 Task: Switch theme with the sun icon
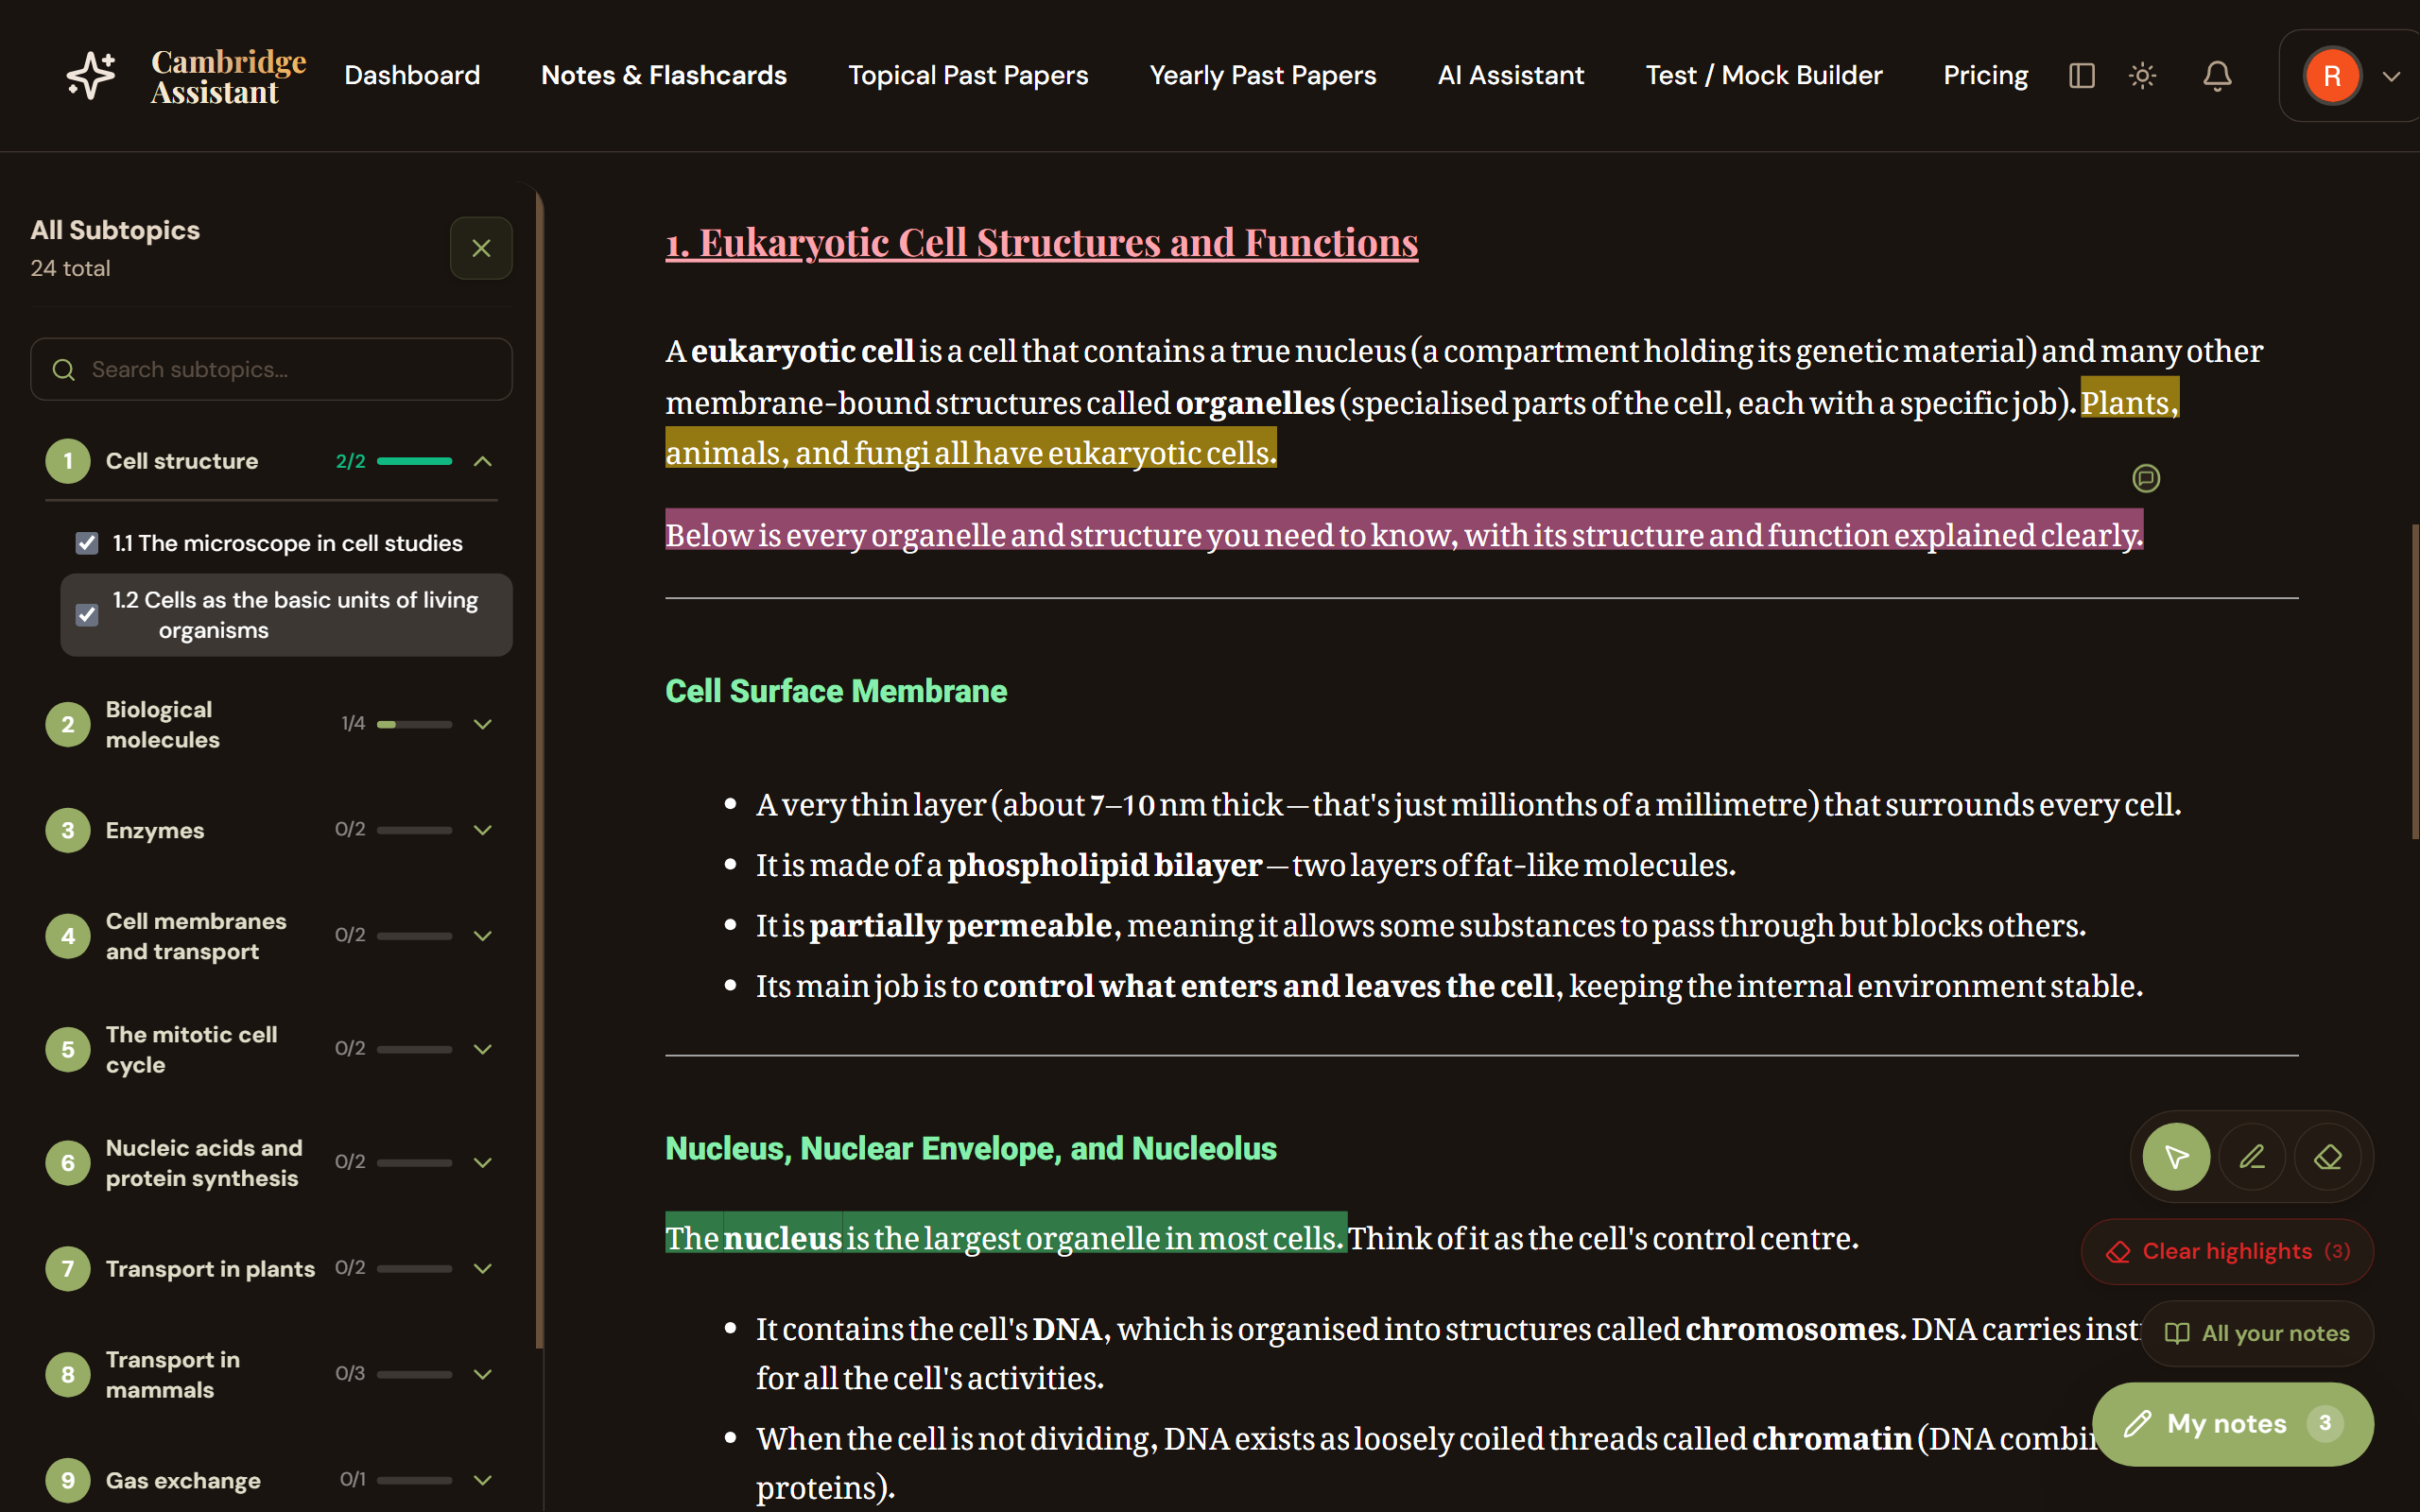tap(2142, 75)
